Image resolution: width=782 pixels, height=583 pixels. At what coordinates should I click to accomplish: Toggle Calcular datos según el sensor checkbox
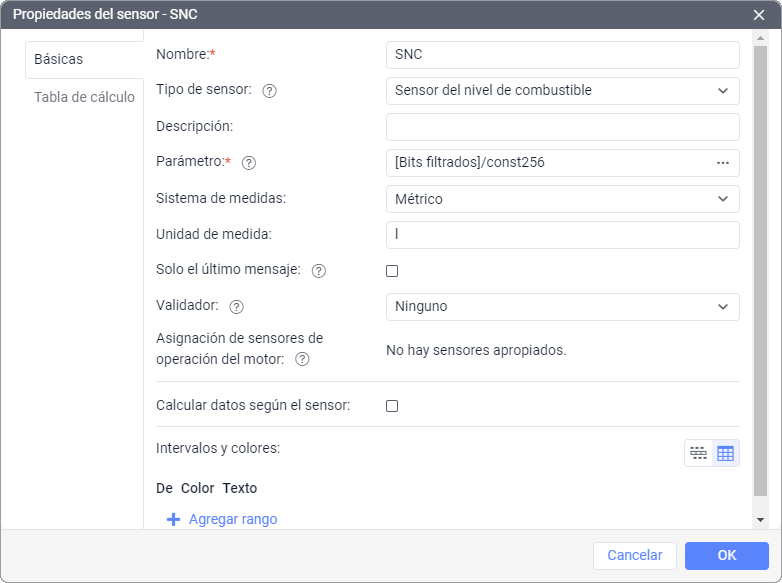pyautogui.click(x=392, y=406)
